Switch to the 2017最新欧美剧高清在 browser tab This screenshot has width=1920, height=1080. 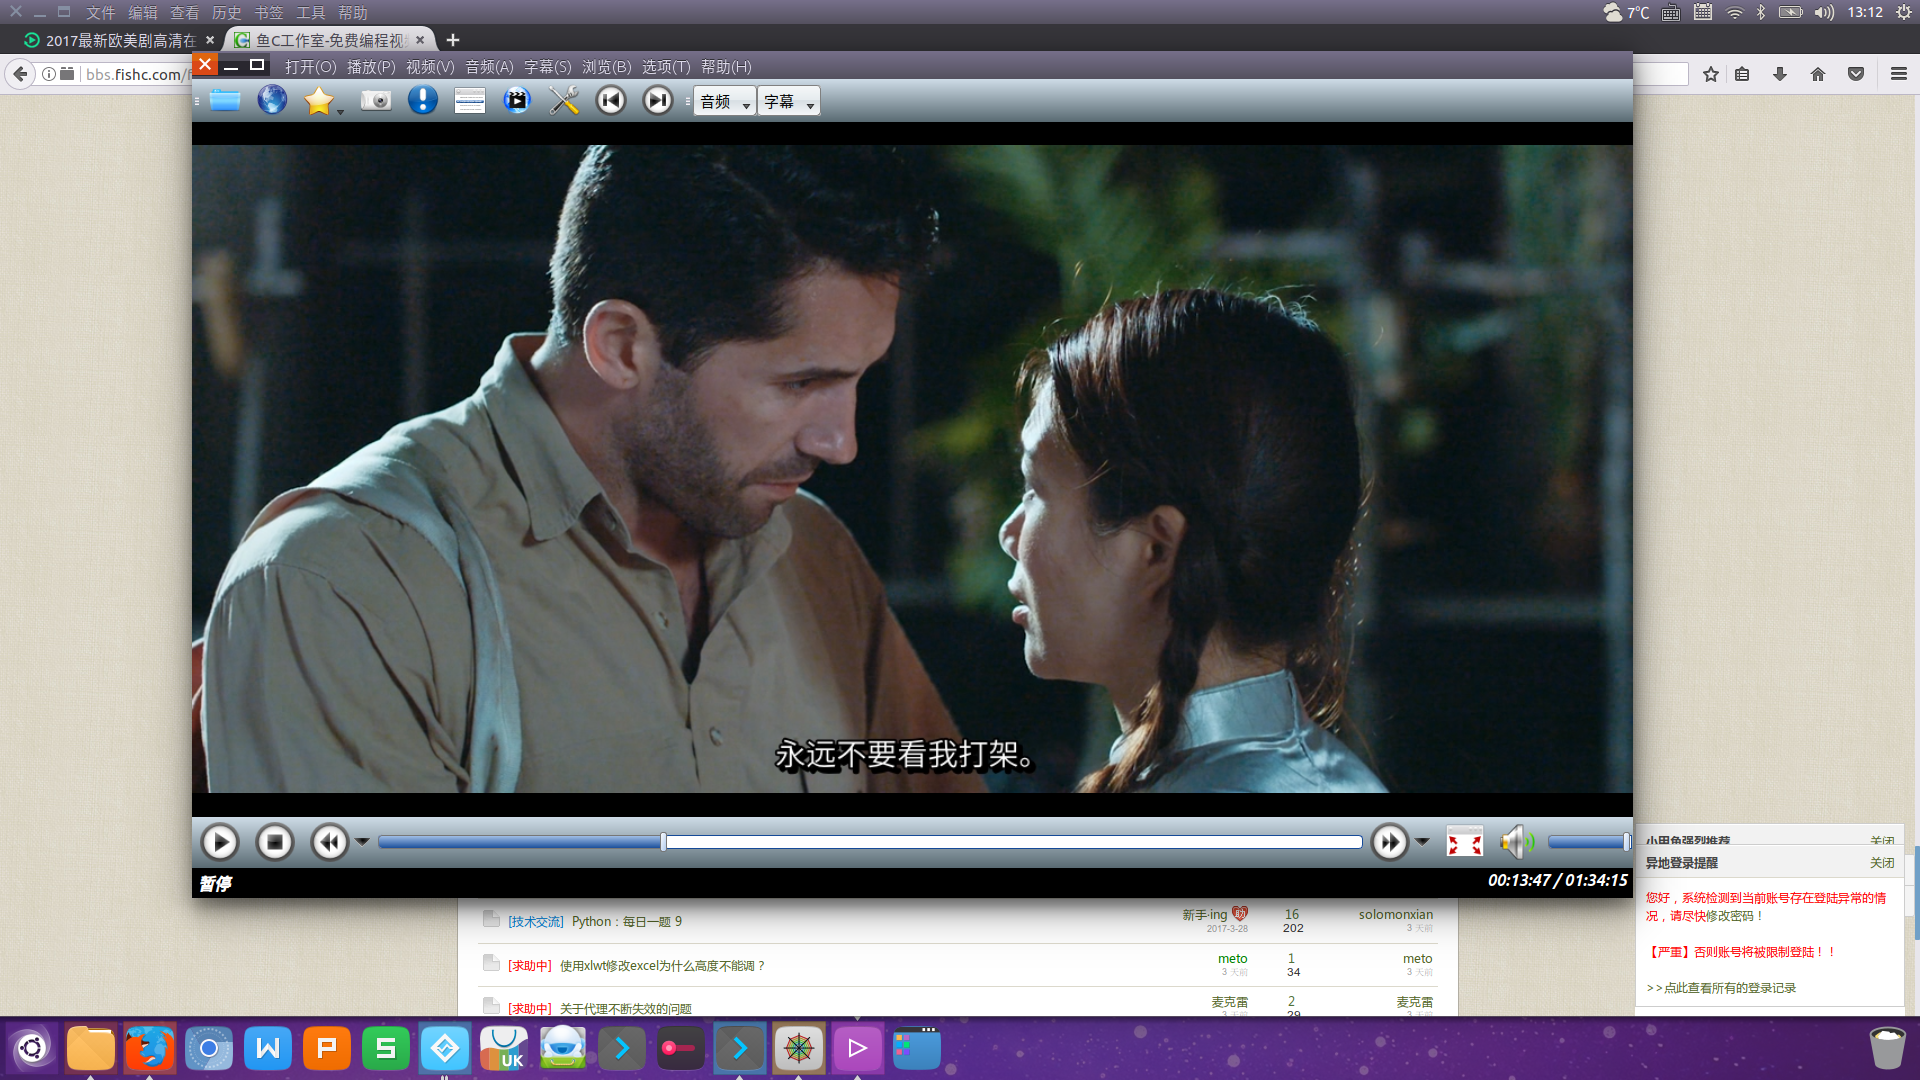(x=120, y=40)
